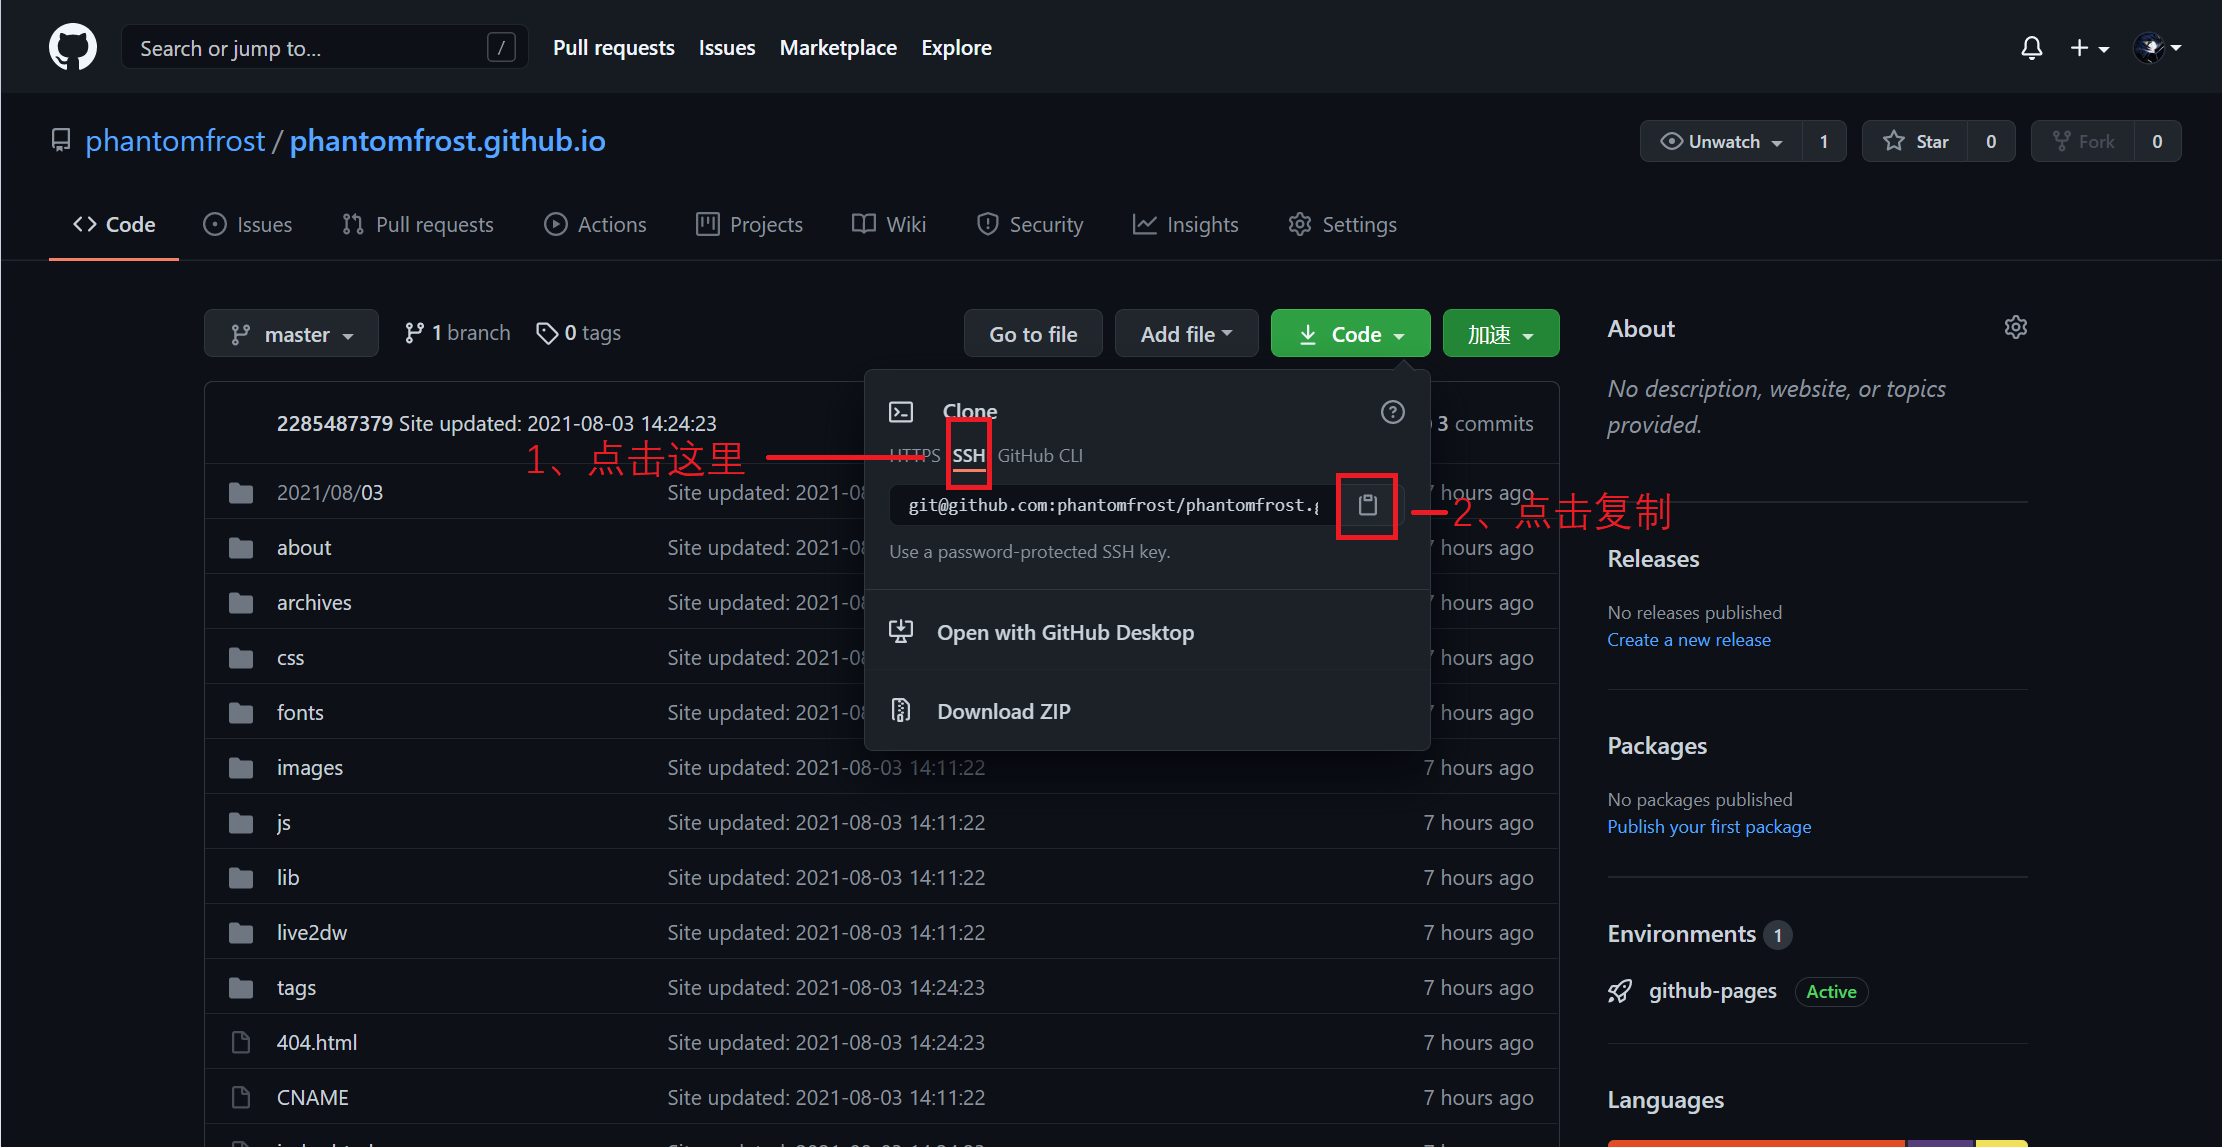Screen dimensions: 2222x1147
Task: Click Open with GitHub Desktop
Action: click(x=1147, y=632)
